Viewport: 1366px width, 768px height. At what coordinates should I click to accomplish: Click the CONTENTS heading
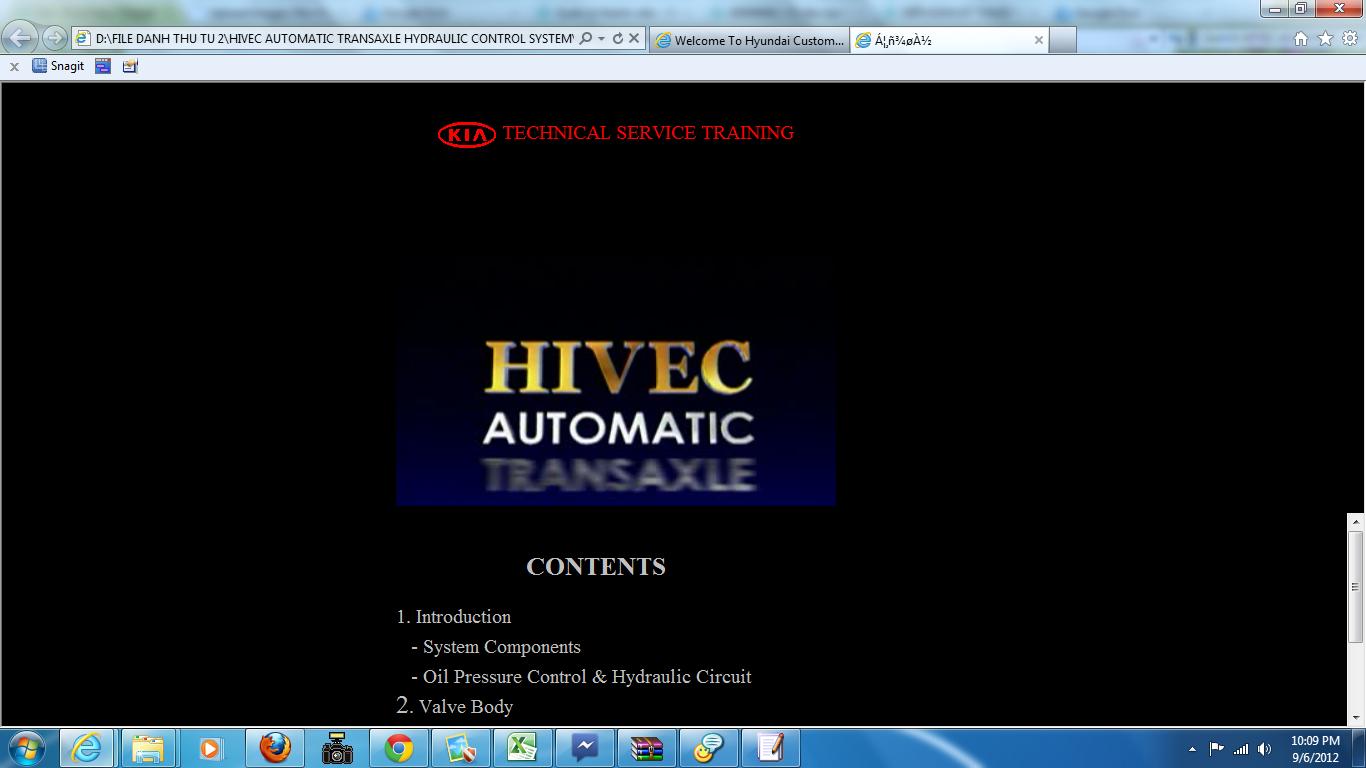coord(596,566)
